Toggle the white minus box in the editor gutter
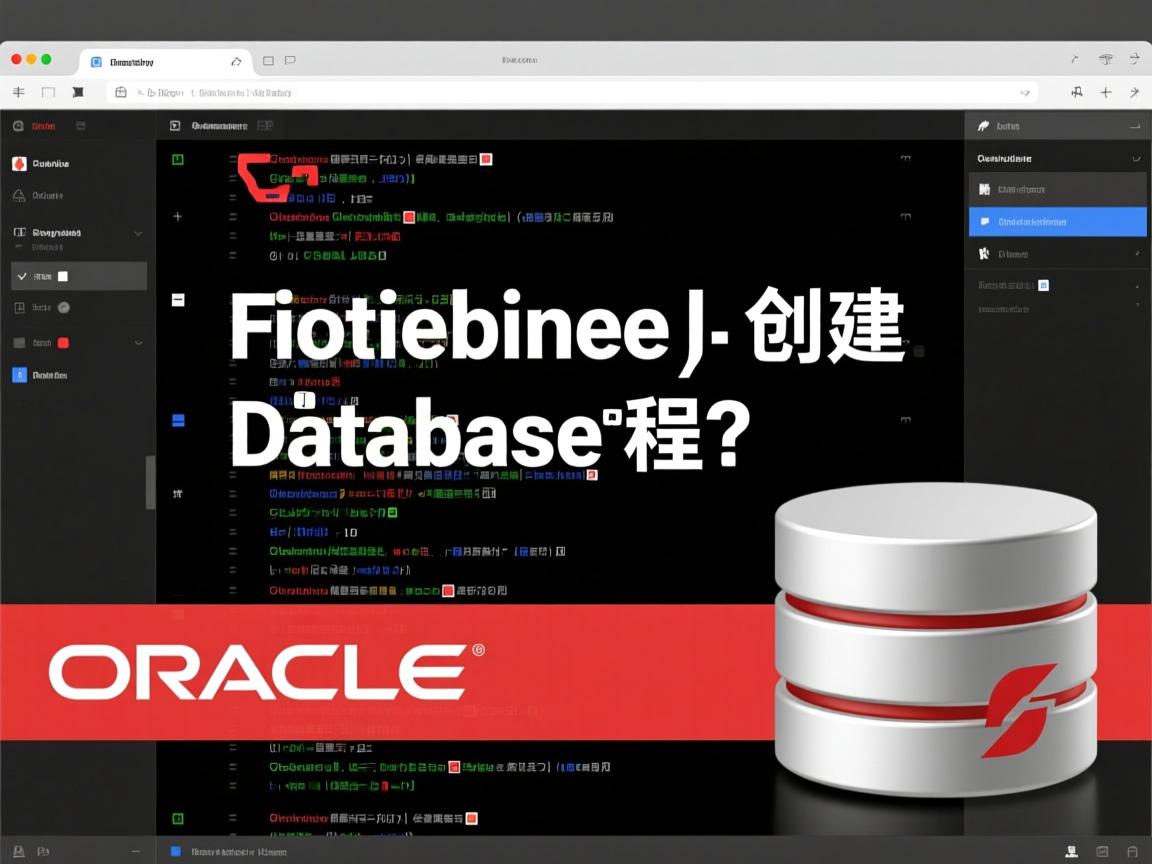Screen dimensions: 1152x864 point(178,299)
